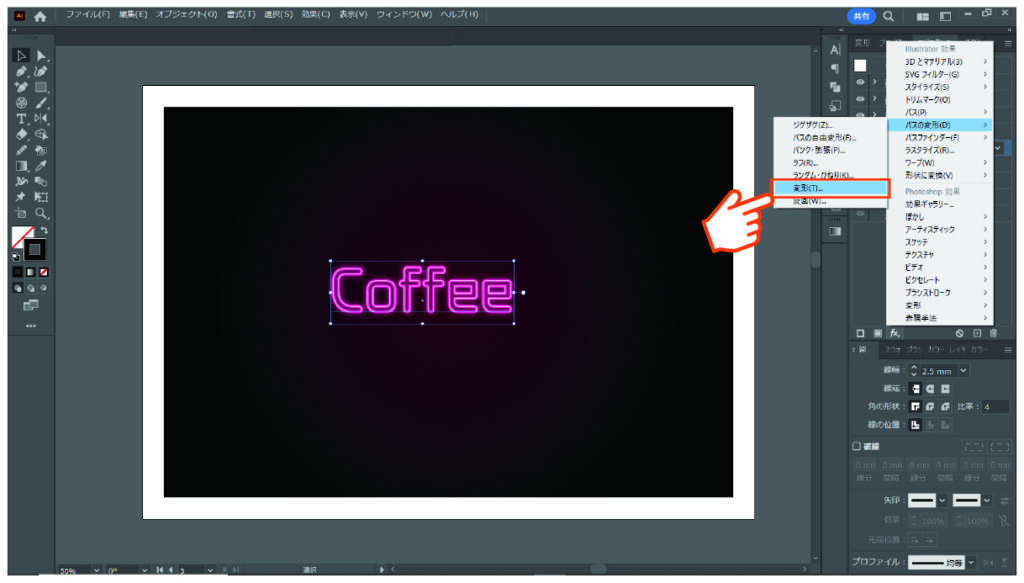Click the Clear Appearance icon
The image size is (1024, 583).
(x=959, y=334)
